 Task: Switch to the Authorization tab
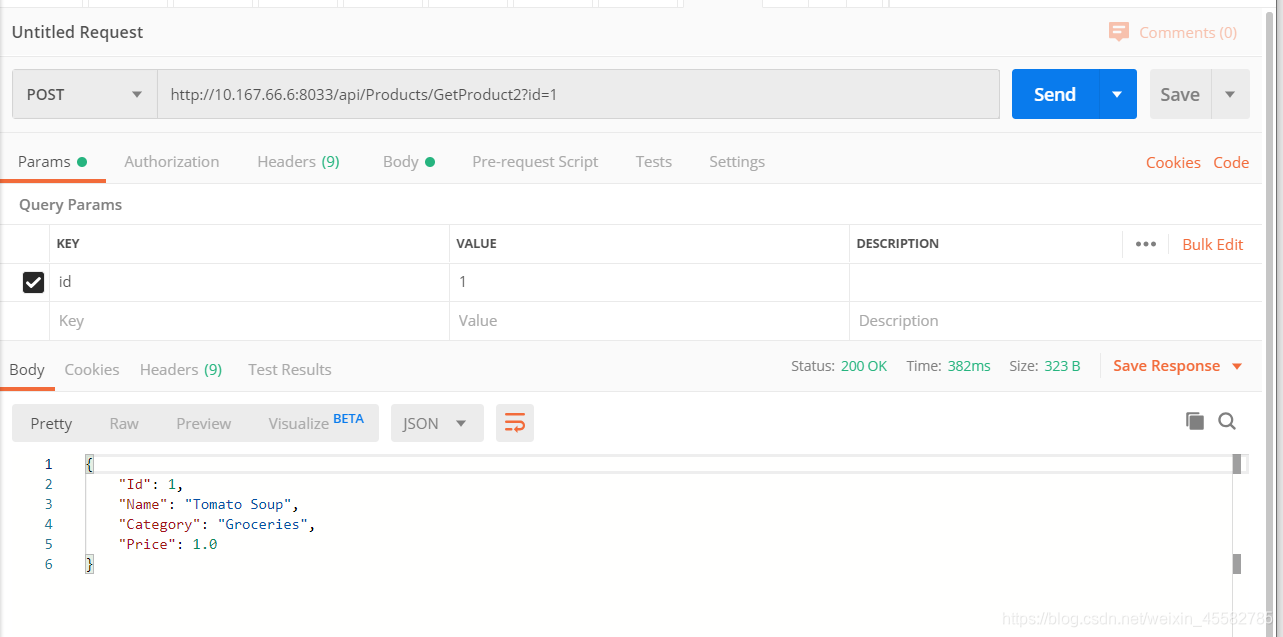(x=172, y=161)
